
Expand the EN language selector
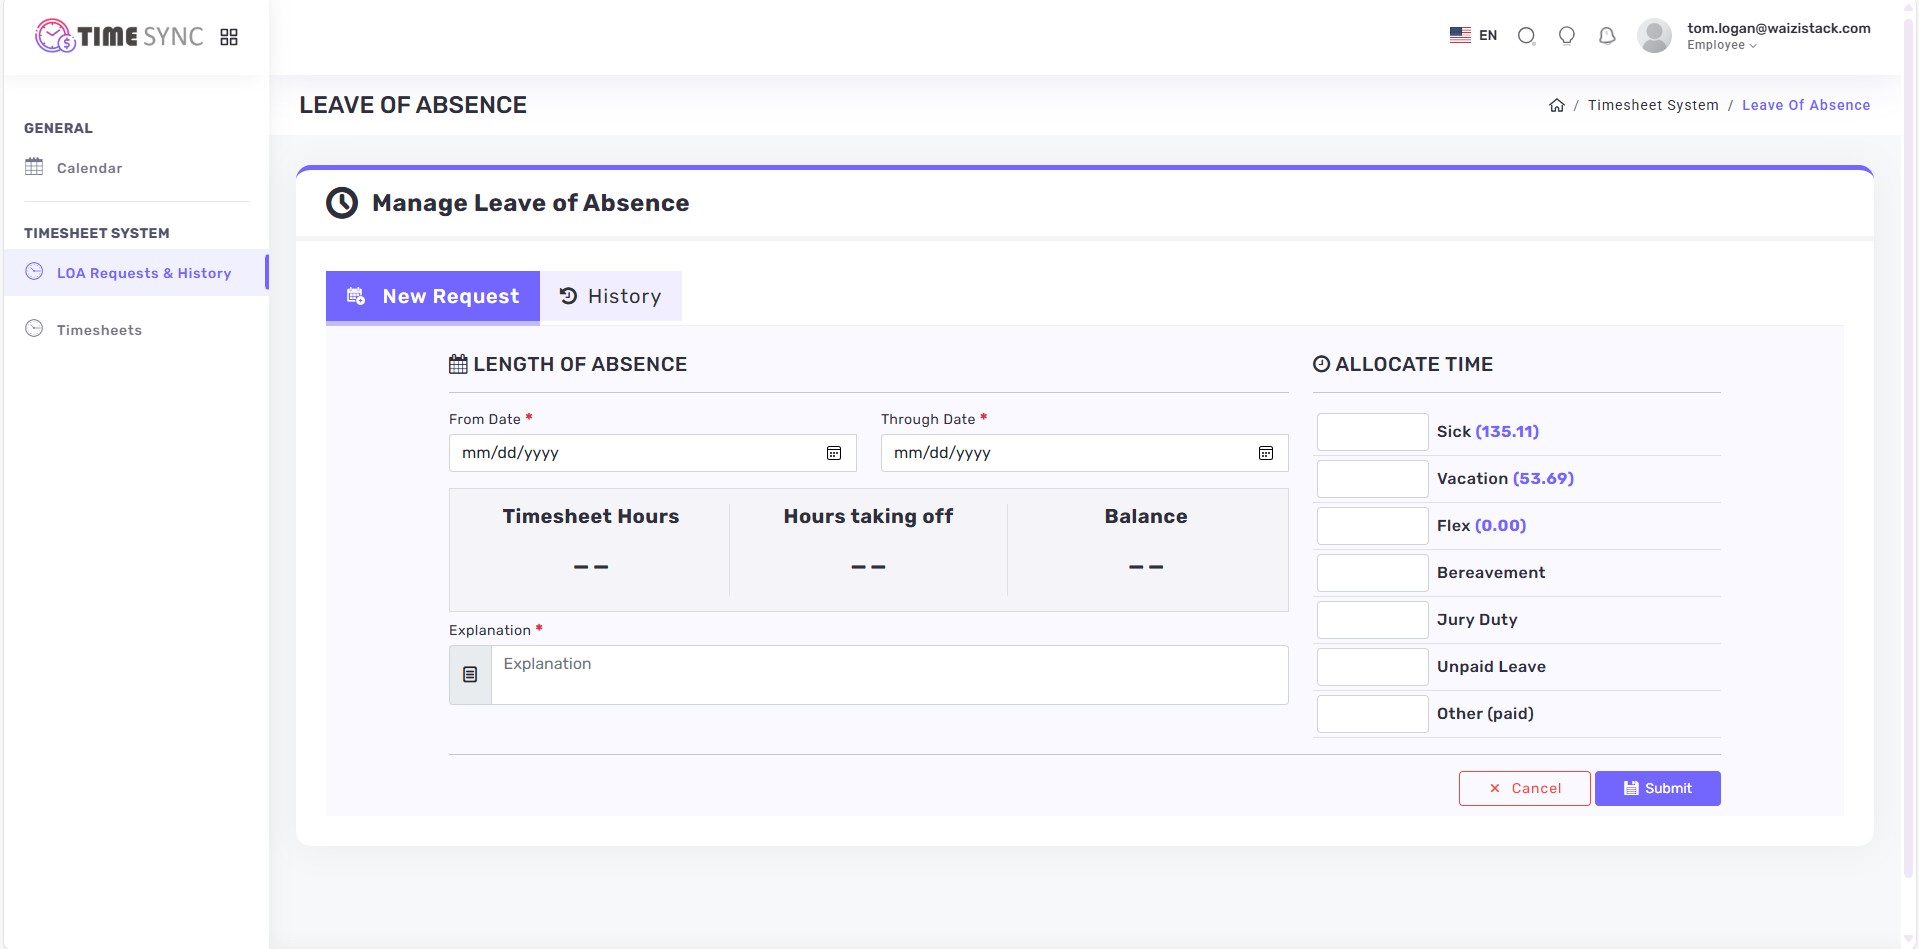click(1473, 35)
